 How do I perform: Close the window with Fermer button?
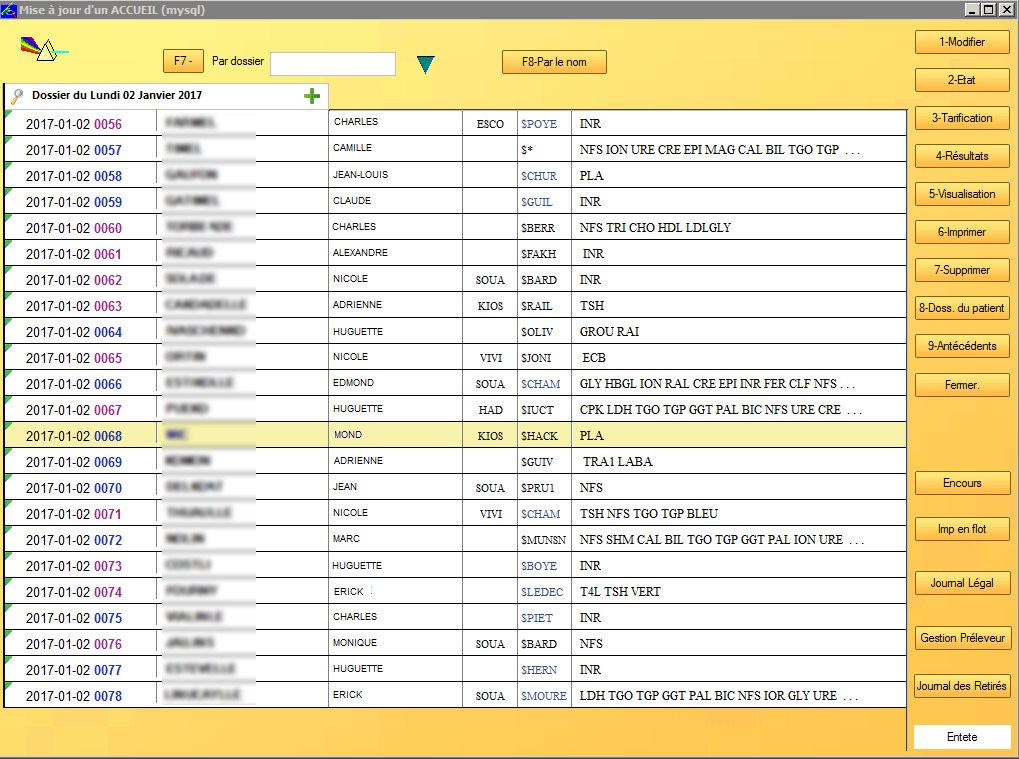tap(961, 384)
